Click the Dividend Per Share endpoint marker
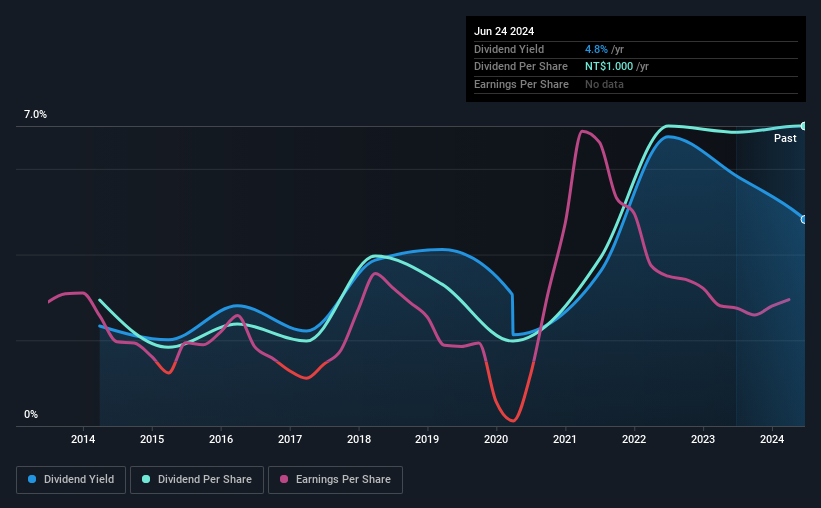Screen dimensions: 821x508 804,126
